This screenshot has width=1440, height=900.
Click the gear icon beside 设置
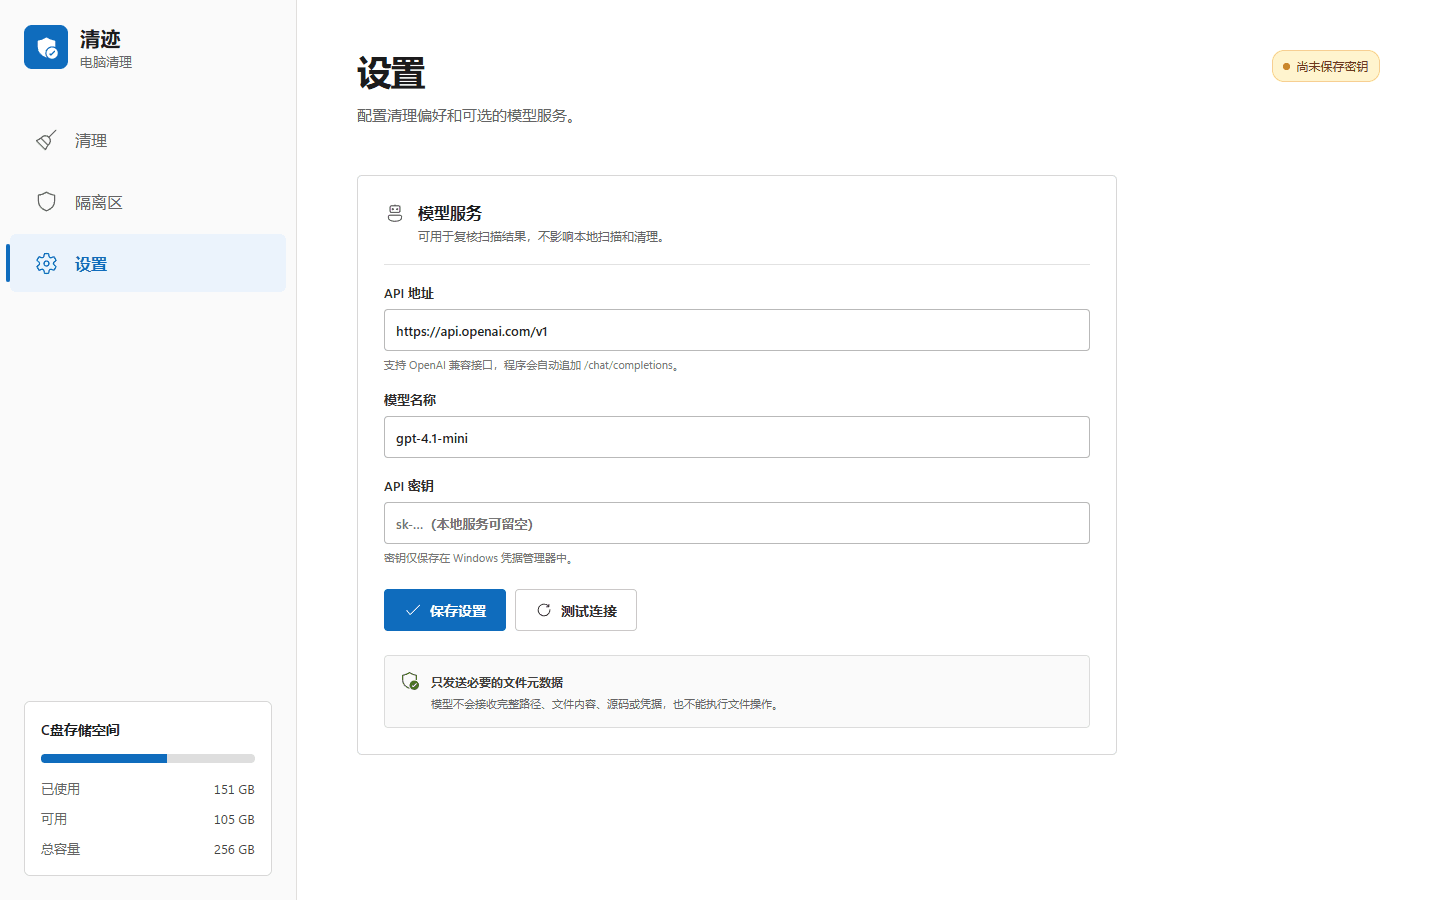(x=46, y=263)
